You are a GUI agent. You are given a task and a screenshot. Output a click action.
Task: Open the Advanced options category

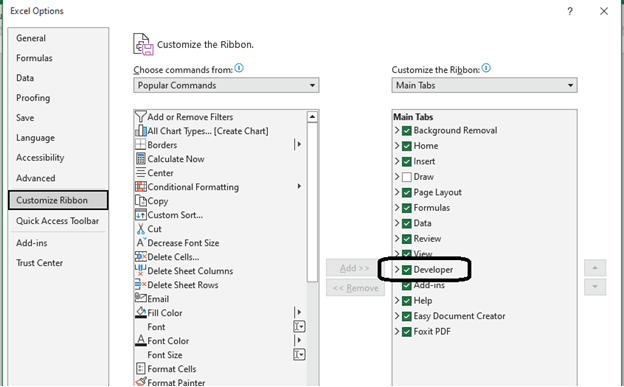[x=58, y=178]
